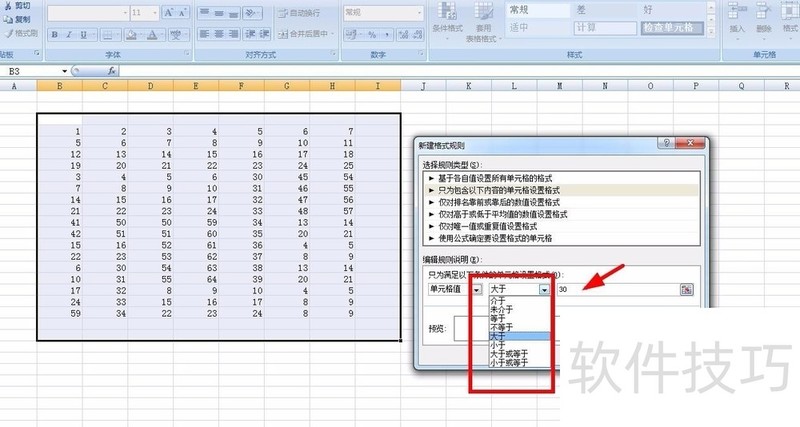
Task: Choose rule type 仅对高于或低于平均值的数值设置格式
Action: click(x=561, y=214)
